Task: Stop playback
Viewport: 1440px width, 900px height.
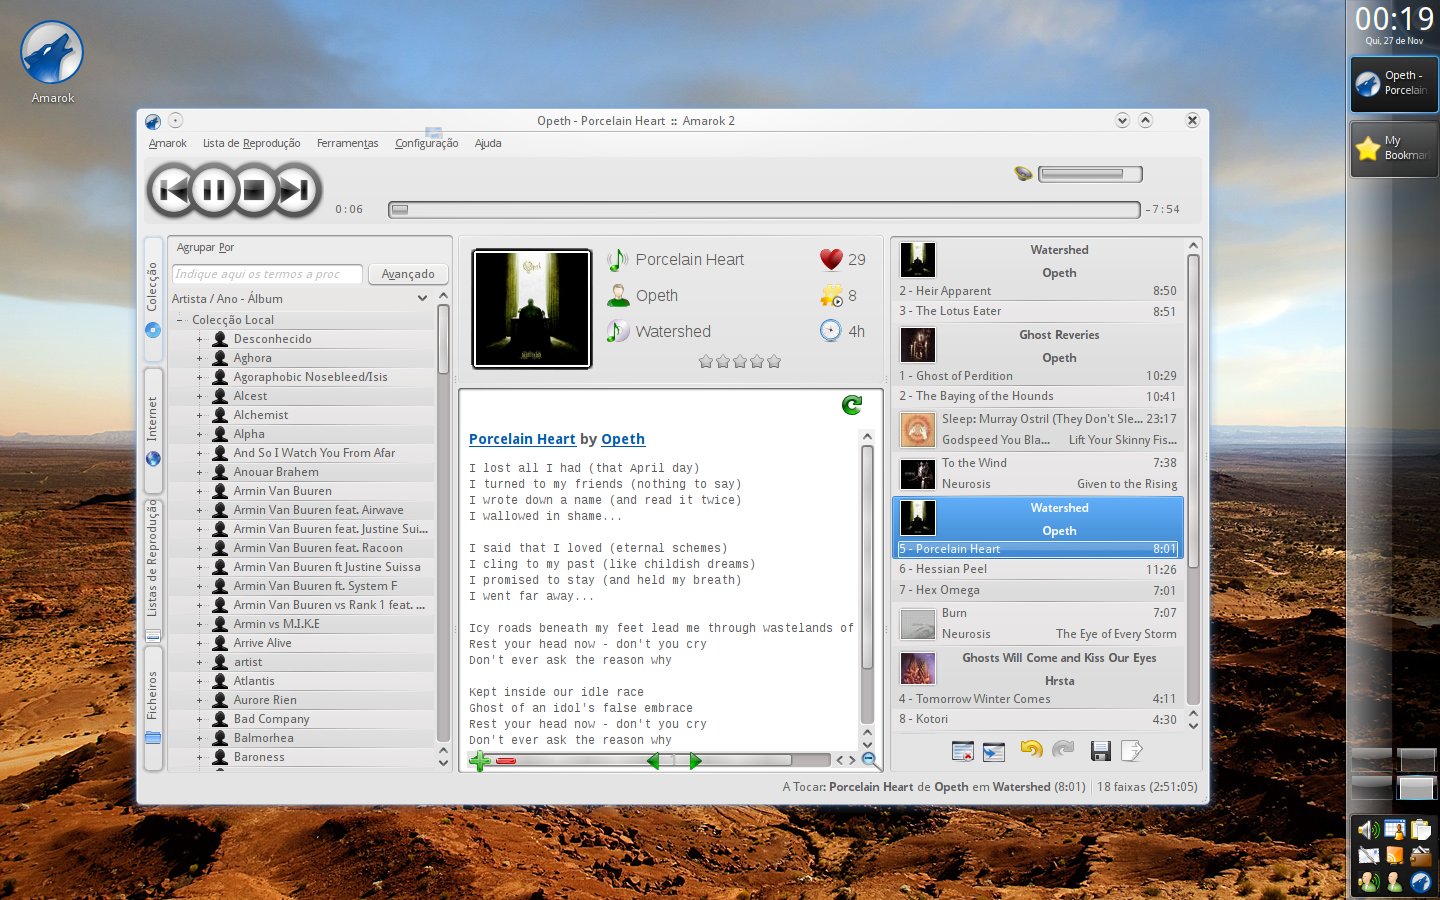Action: pyautogui.click(x=254, y=190)
